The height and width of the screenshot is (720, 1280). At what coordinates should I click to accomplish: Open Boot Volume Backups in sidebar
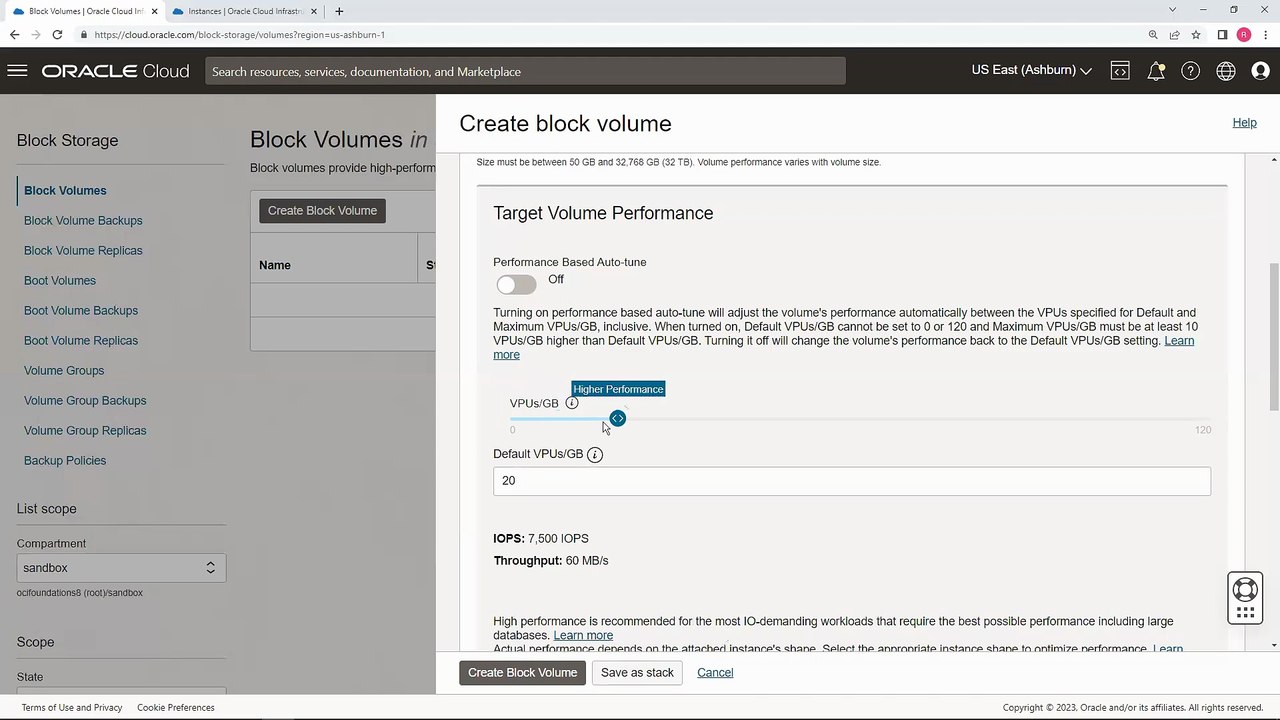tap(81, 310)
